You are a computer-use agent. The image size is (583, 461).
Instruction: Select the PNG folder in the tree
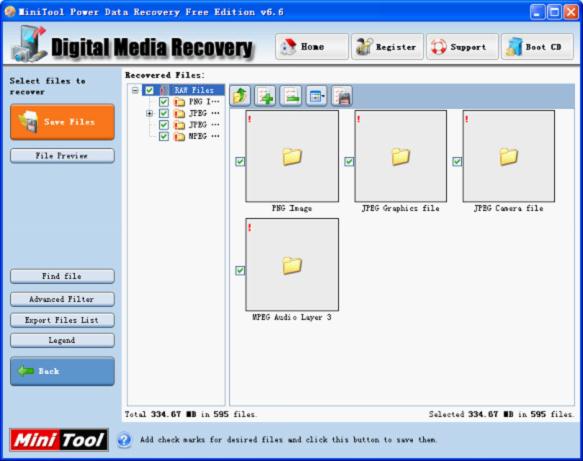(197, 102)
